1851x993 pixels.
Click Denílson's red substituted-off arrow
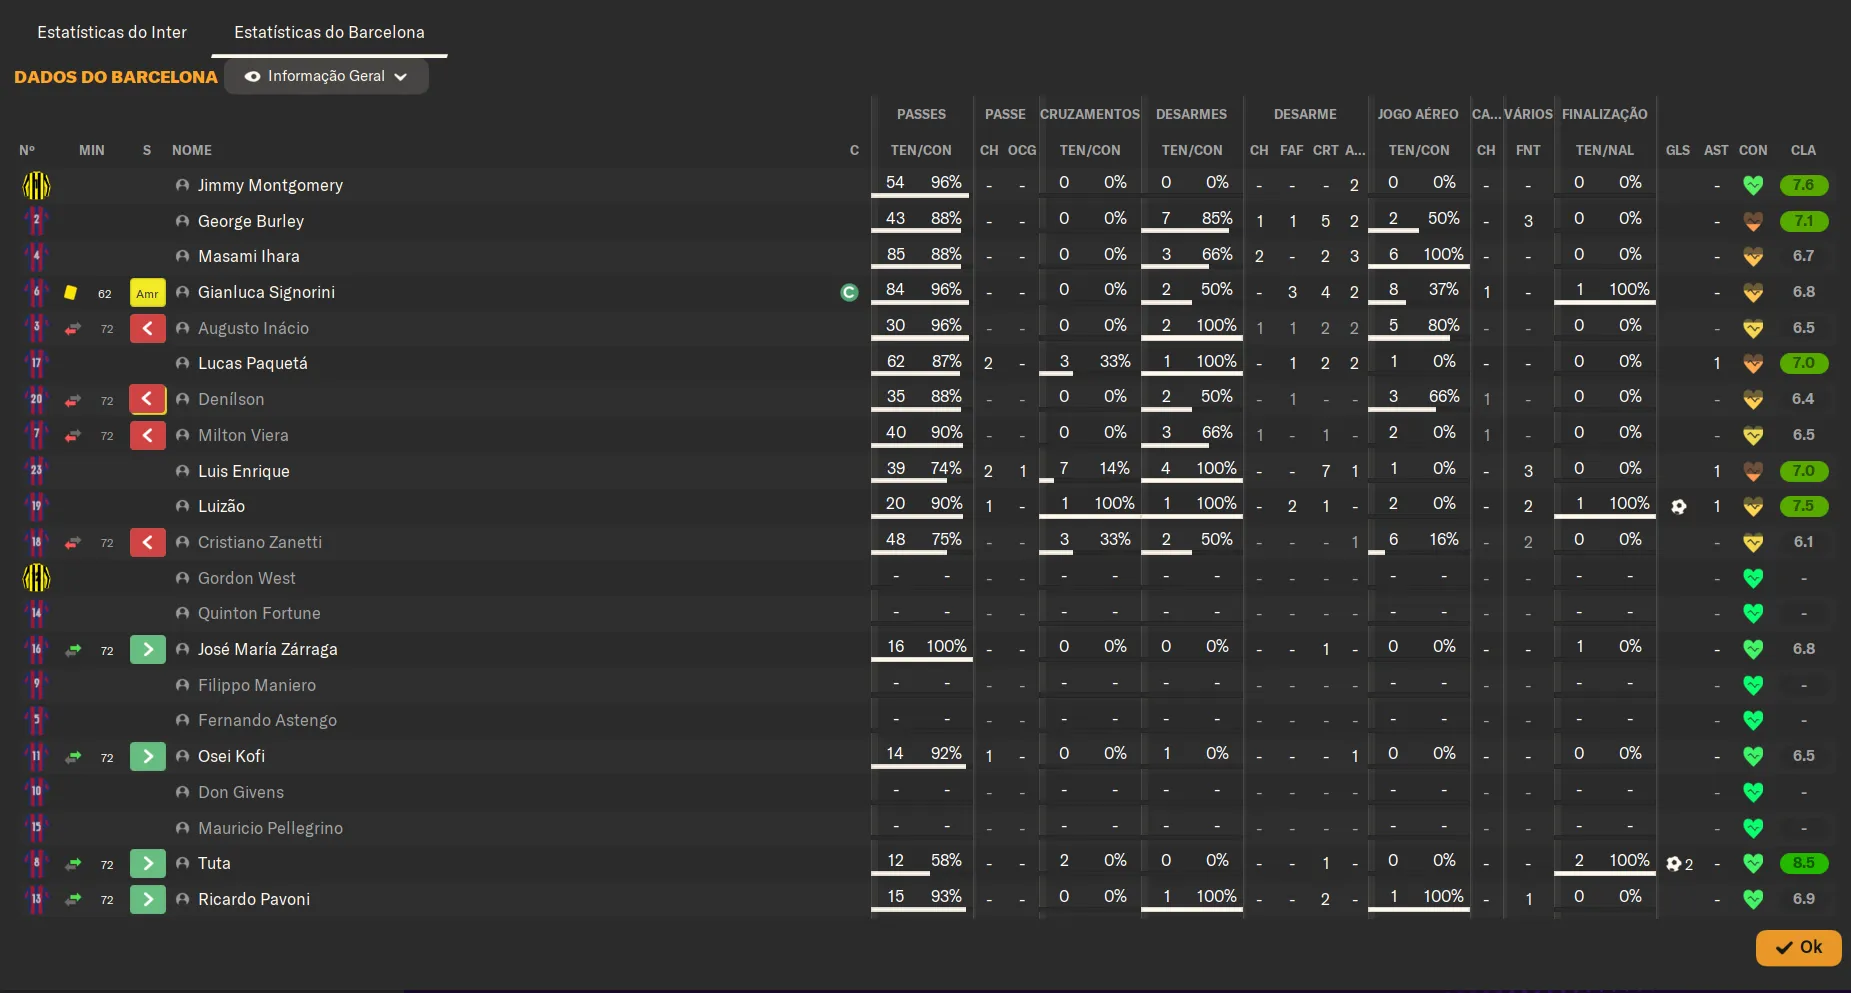147,399
